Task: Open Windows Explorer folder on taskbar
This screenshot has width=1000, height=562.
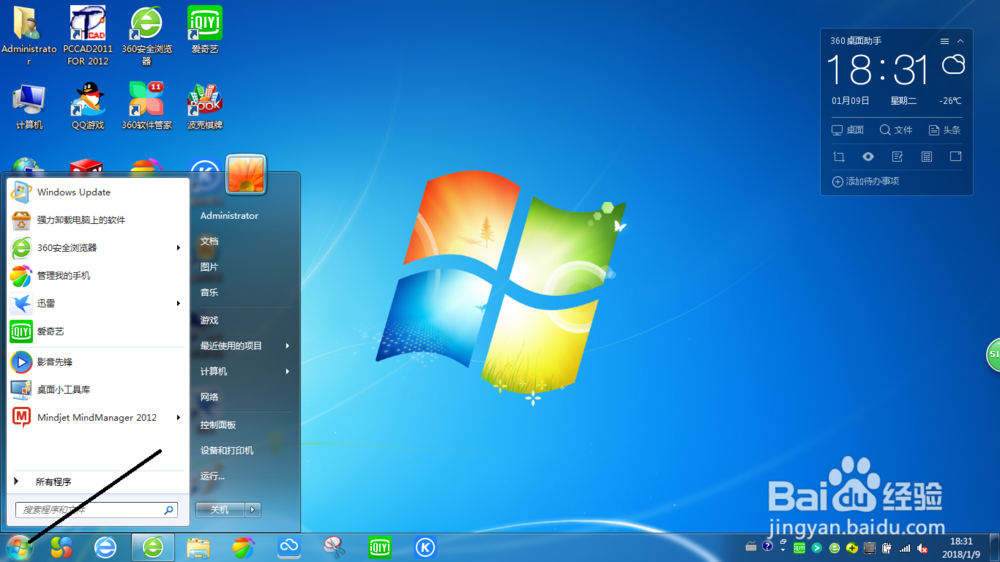Action: coord(198,547)
